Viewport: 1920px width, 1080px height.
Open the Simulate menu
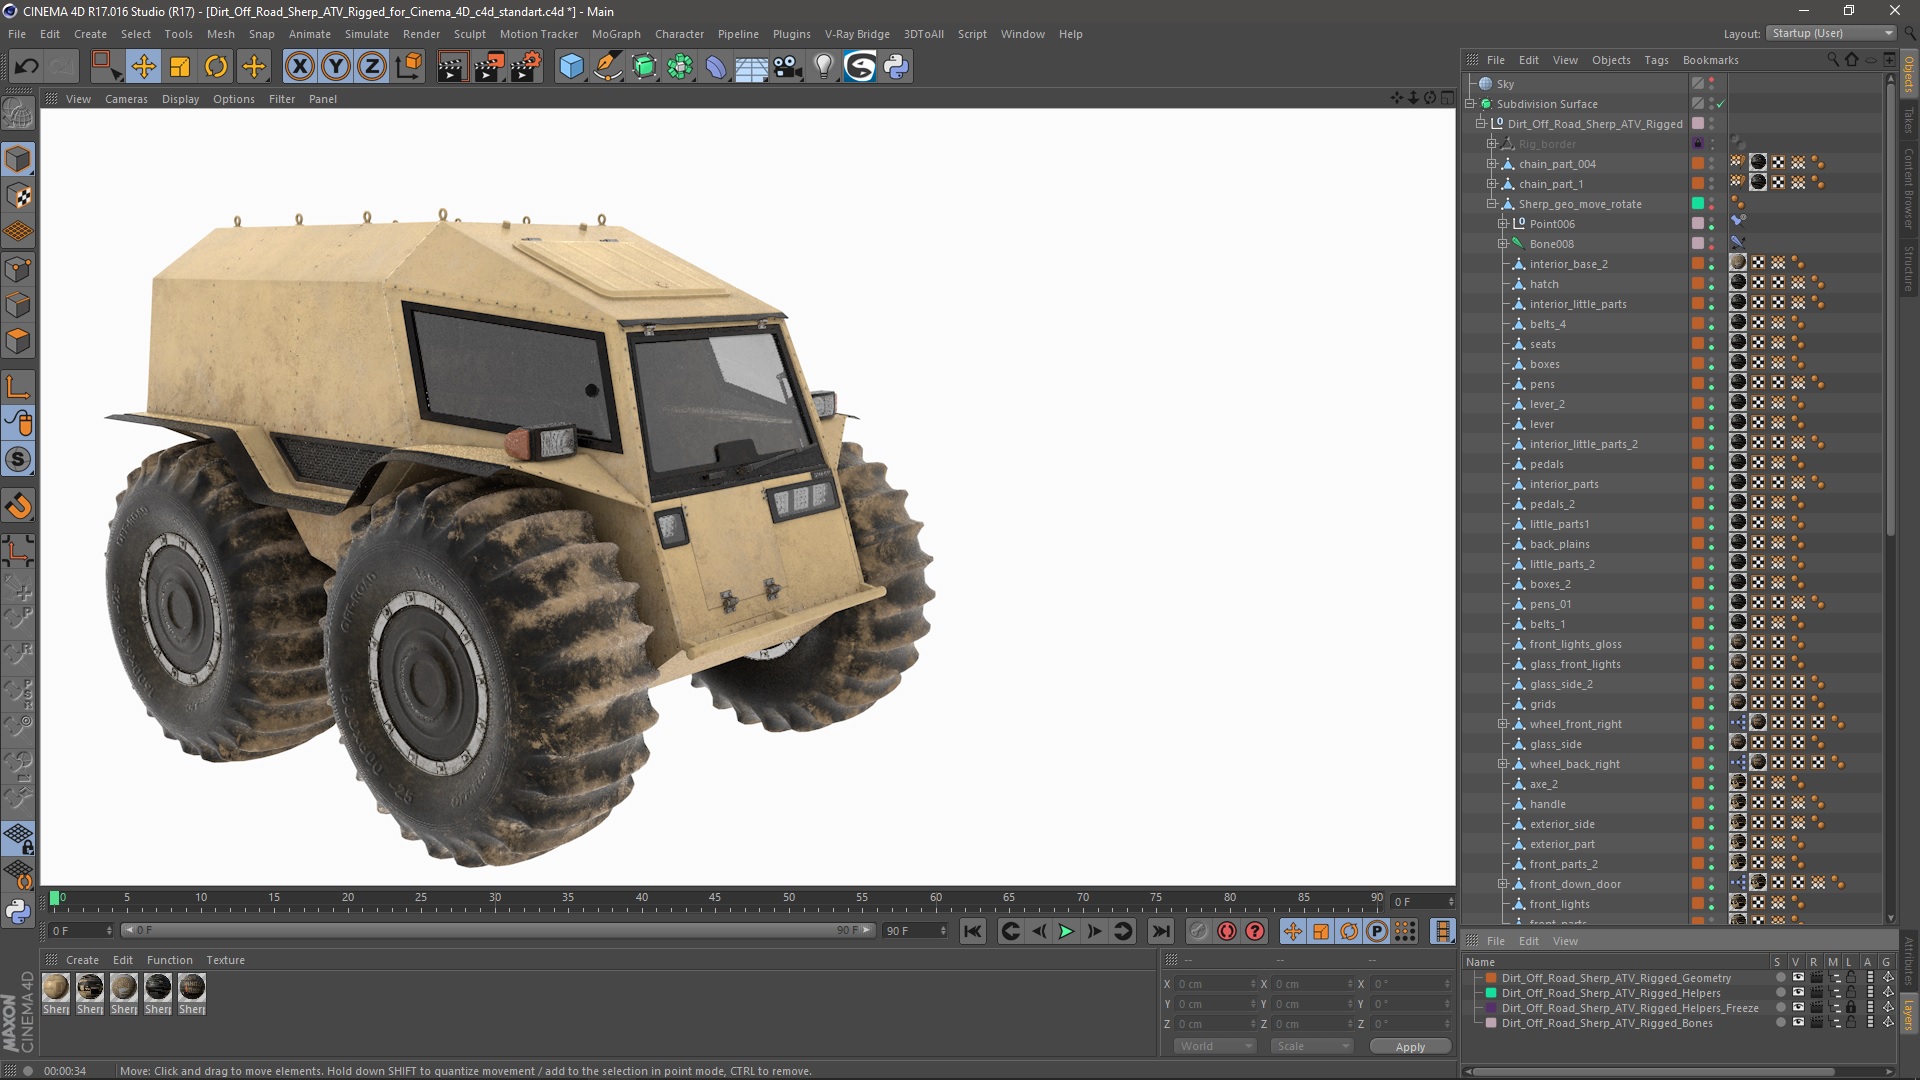coord(366,34)
